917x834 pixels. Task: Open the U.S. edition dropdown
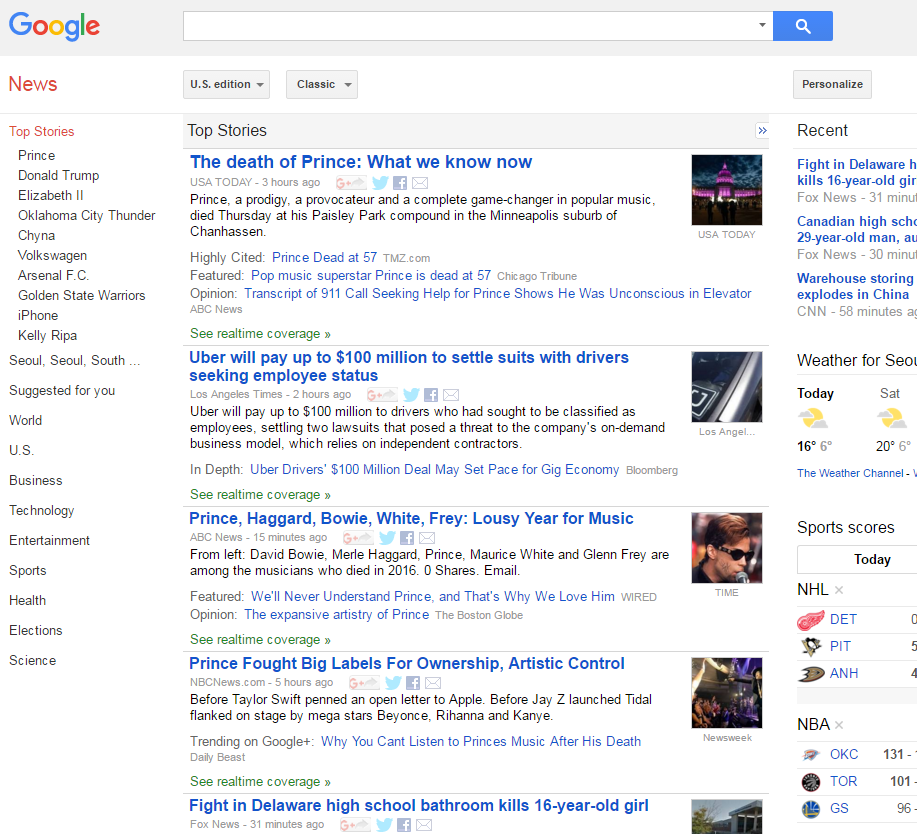point(226,84)
